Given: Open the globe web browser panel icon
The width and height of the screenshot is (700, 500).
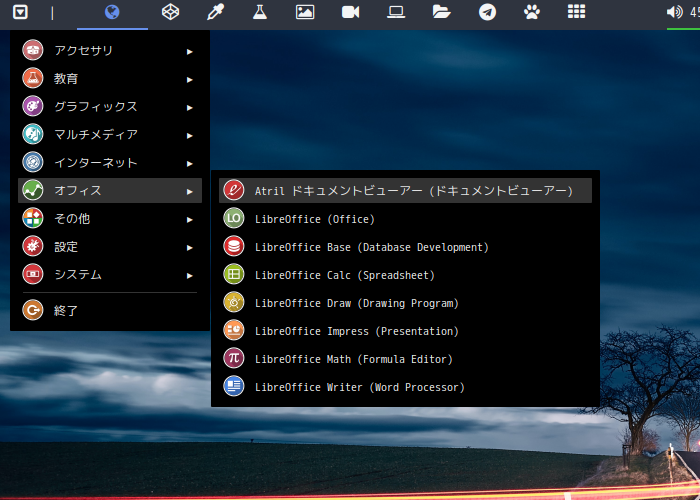Looking at the screenshot, I should tap(112, 12).
